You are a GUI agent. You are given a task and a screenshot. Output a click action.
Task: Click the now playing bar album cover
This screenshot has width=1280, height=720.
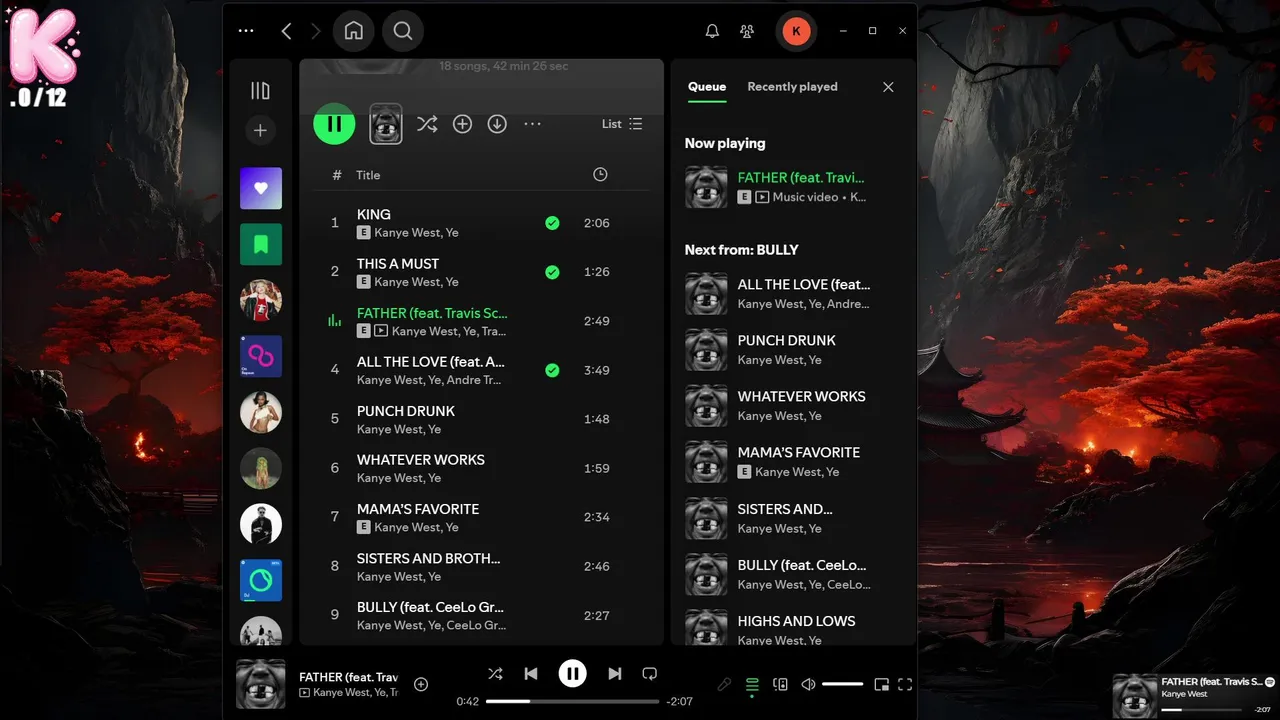tap(261, 684)
